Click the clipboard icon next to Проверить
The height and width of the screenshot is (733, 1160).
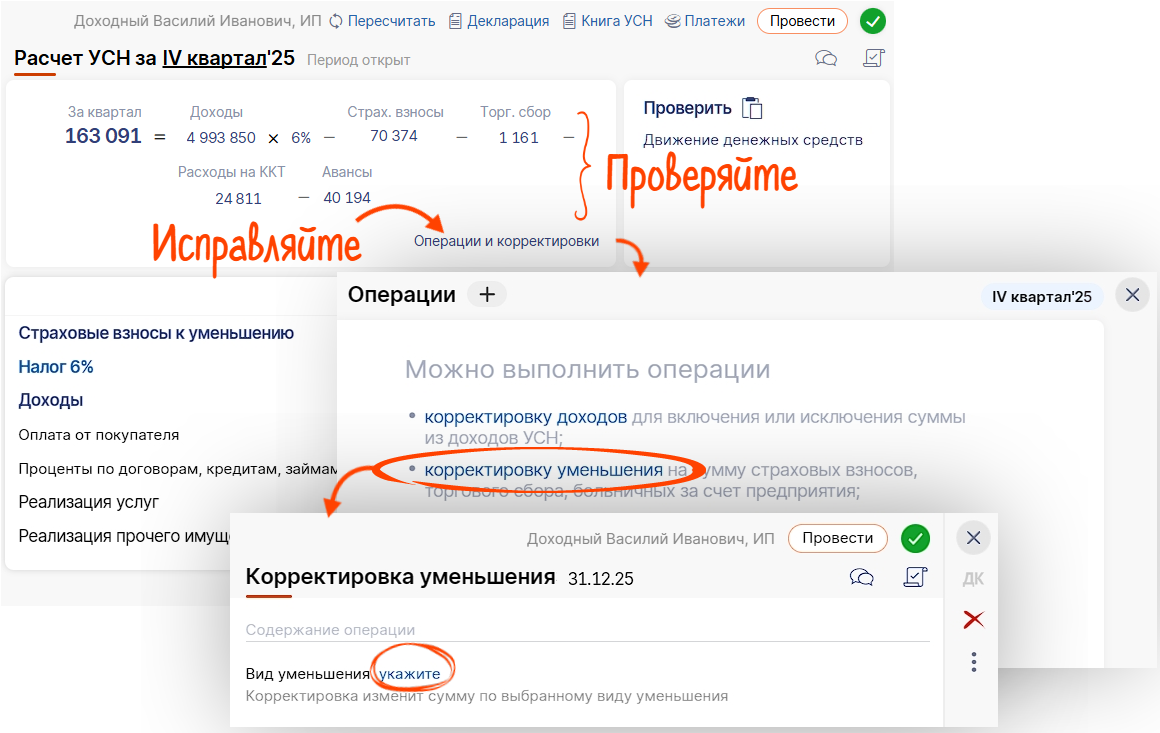click(752, 108)
